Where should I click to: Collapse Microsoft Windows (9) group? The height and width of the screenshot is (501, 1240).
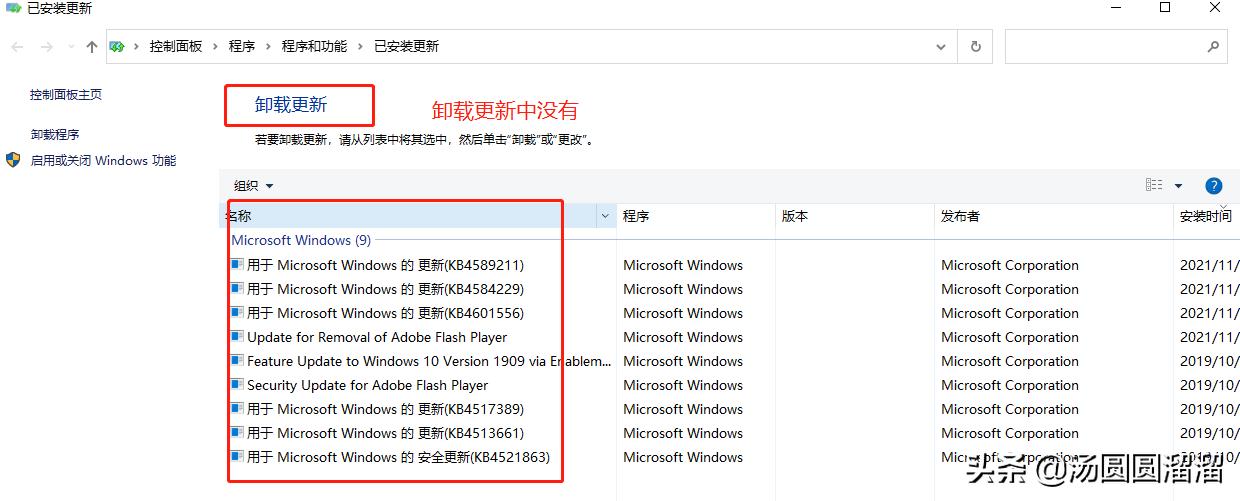point(301,240)
